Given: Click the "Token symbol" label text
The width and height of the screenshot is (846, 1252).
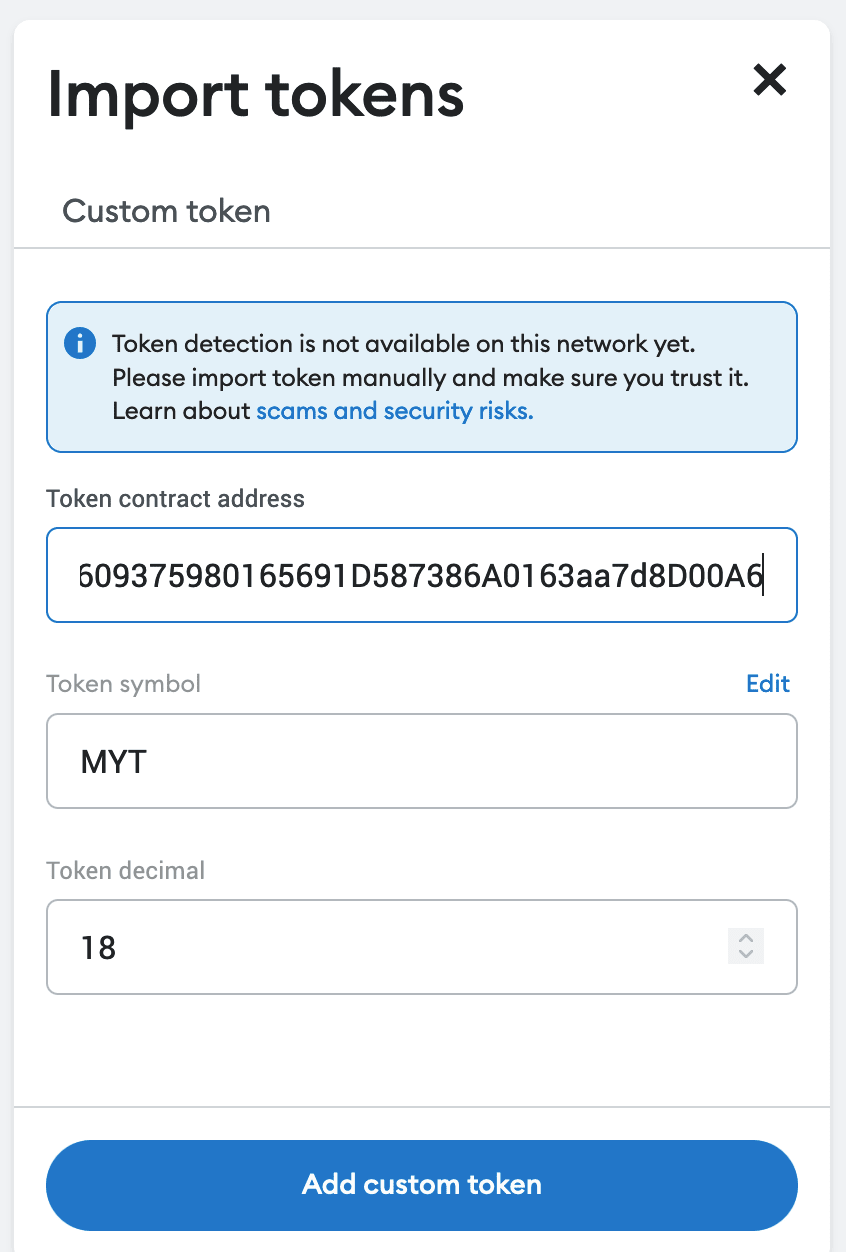Looking at the screenshot, I should (x=123, y=684).
